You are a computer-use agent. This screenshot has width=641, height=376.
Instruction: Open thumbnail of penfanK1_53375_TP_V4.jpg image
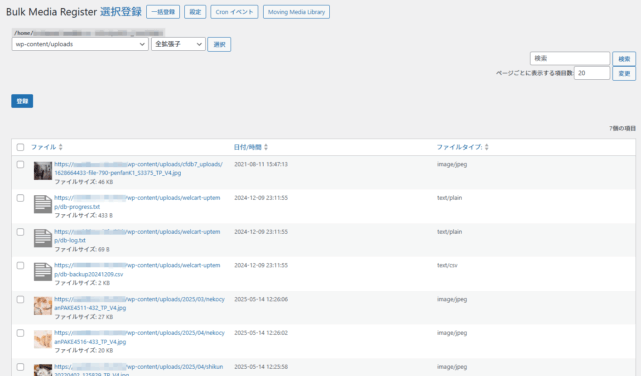(43, 171)
